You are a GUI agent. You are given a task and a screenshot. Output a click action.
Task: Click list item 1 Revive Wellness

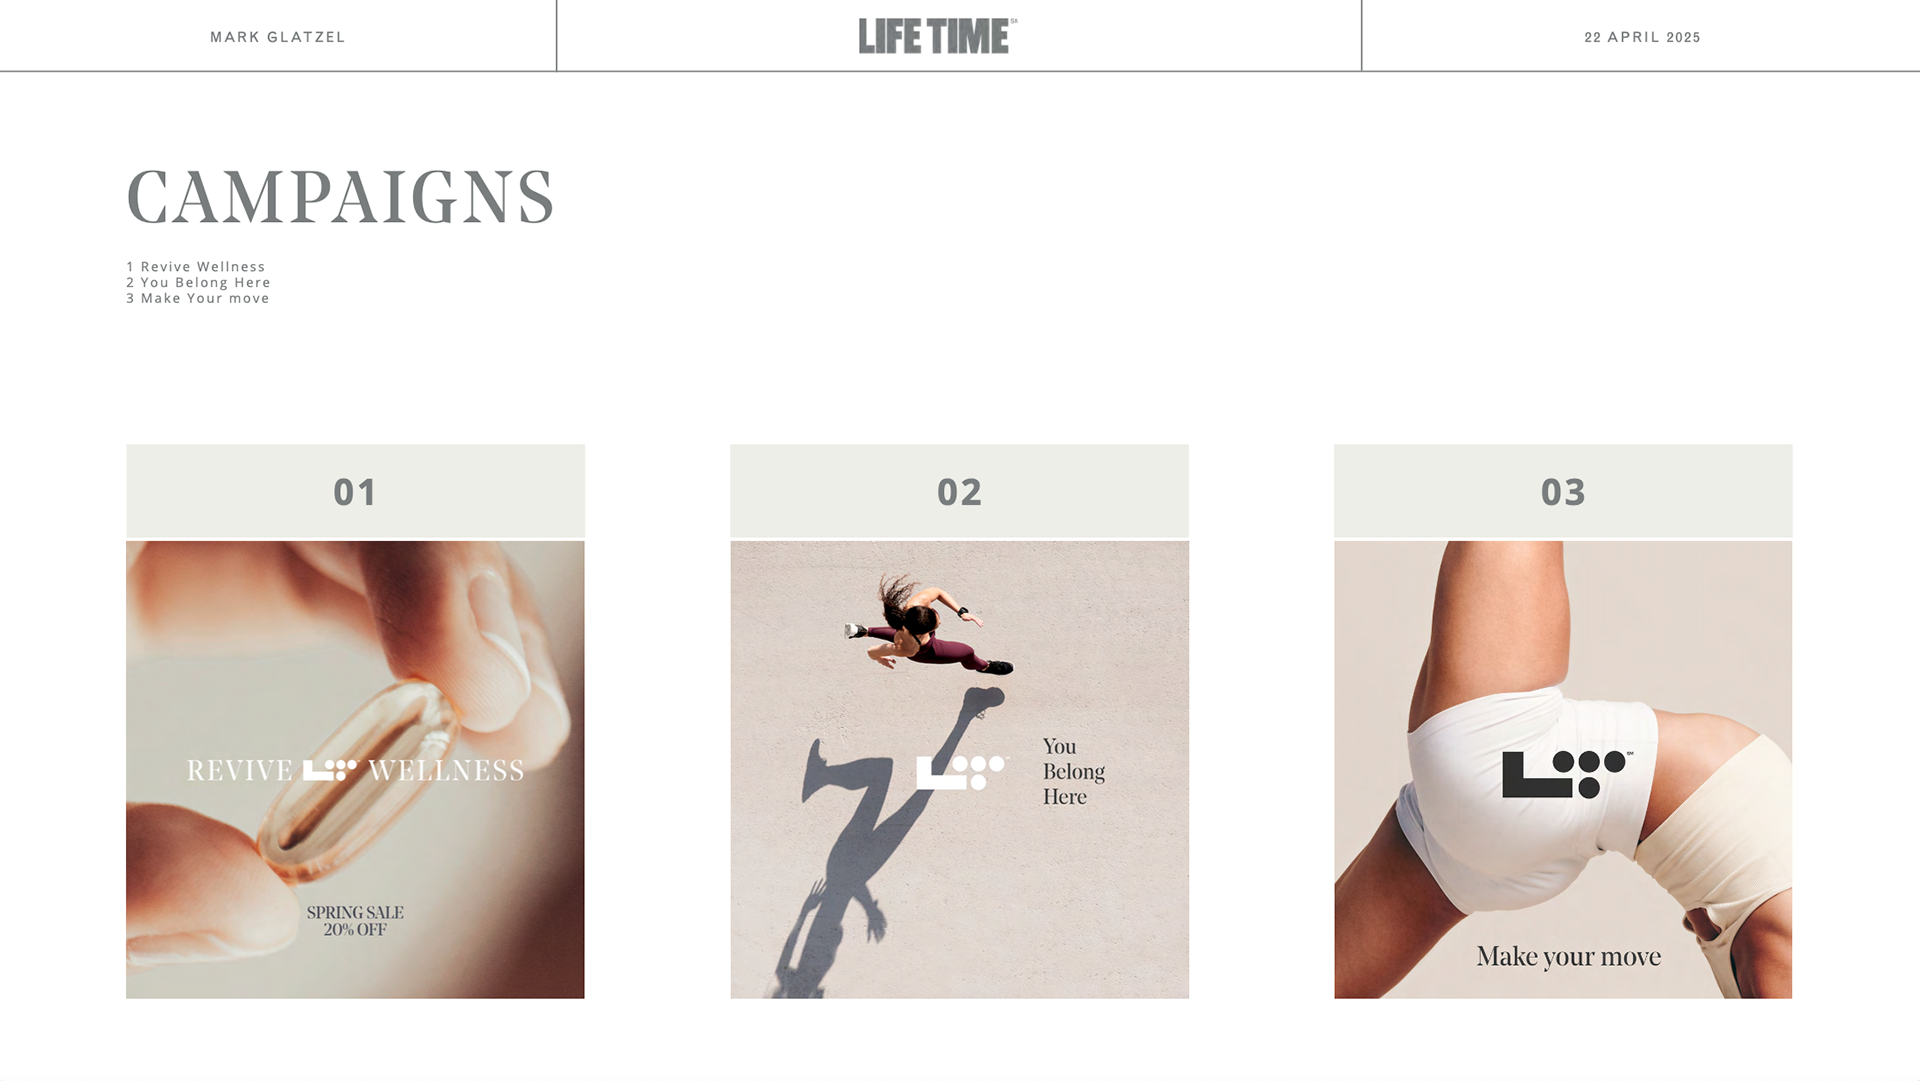(x=196, y=267)
